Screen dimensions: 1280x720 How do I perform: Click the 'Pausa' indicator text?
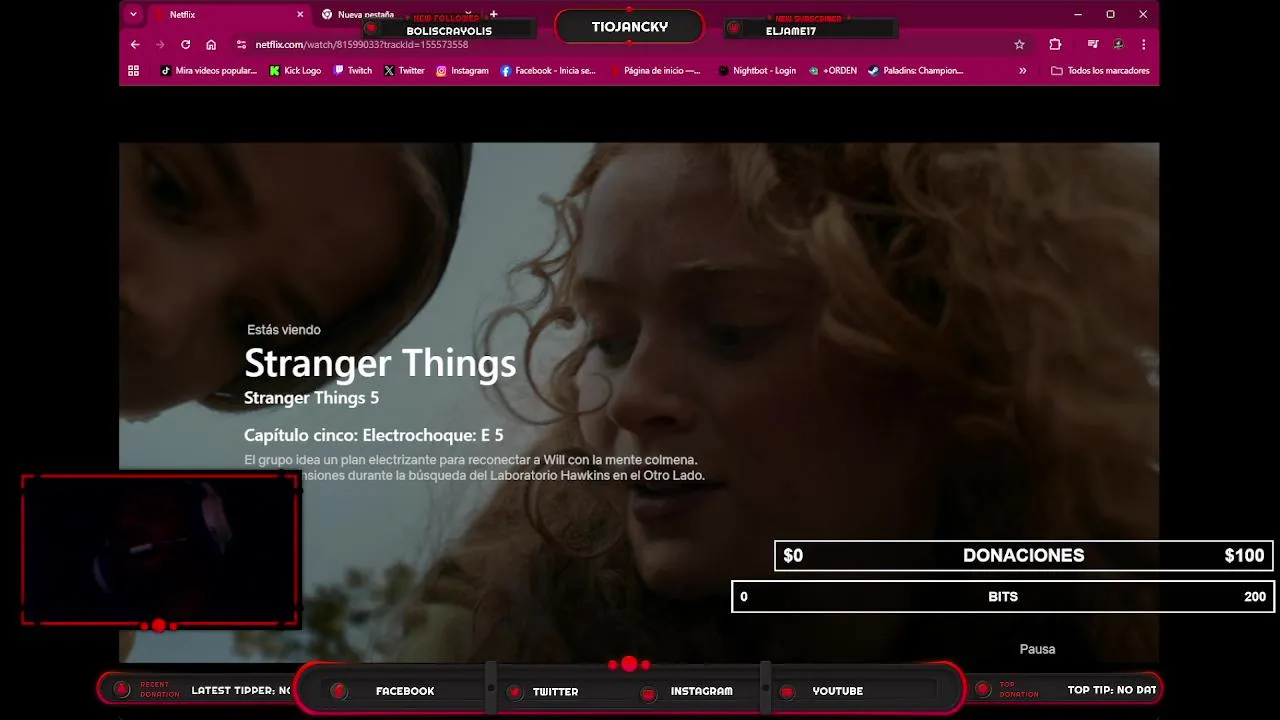[x=1037, y=649]
